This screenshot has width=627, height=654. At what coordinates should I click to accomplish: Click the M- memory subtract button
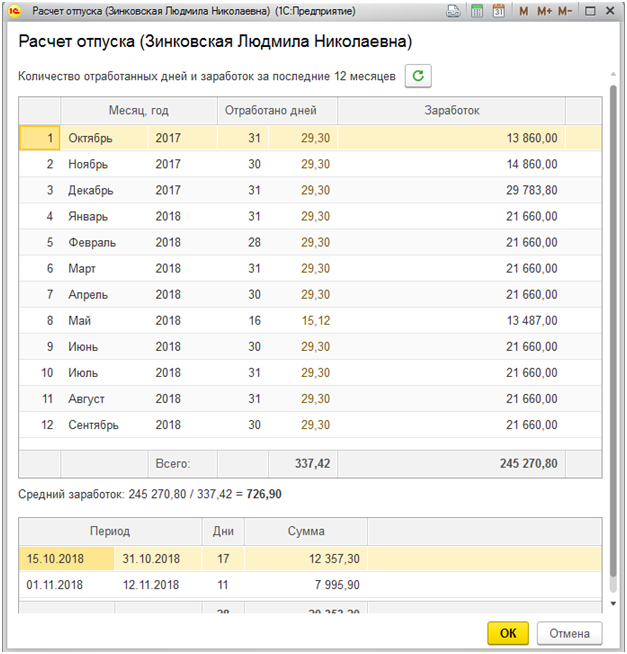click(566, 11)
